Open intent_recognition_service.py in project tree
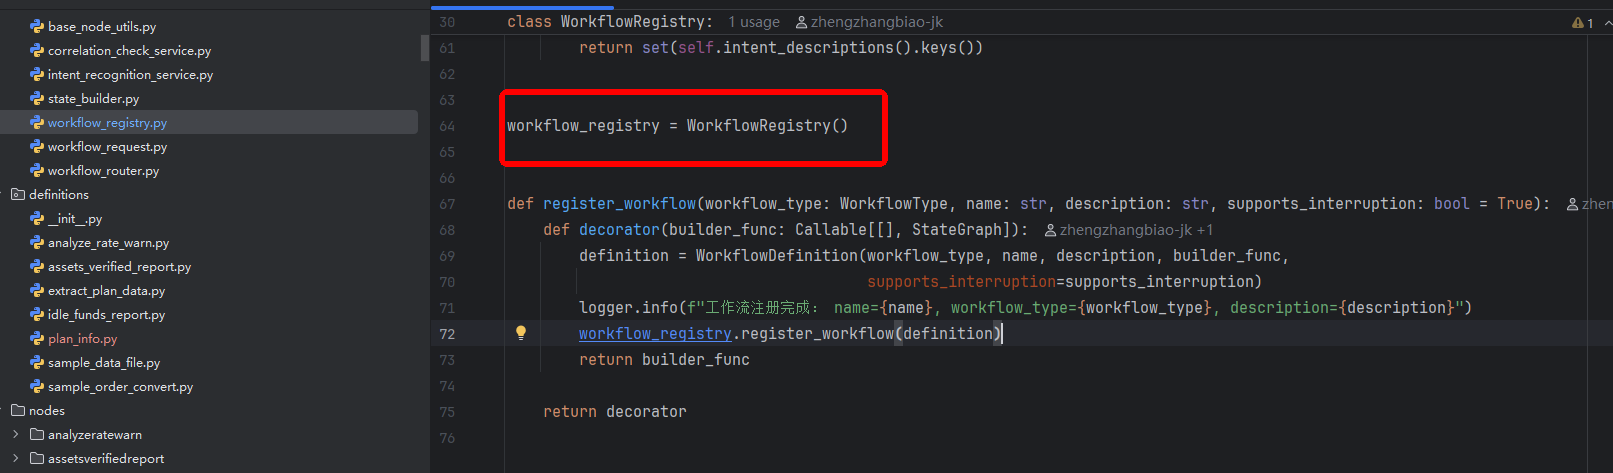This screenshot has height=473, width=1613. point(130,75)
